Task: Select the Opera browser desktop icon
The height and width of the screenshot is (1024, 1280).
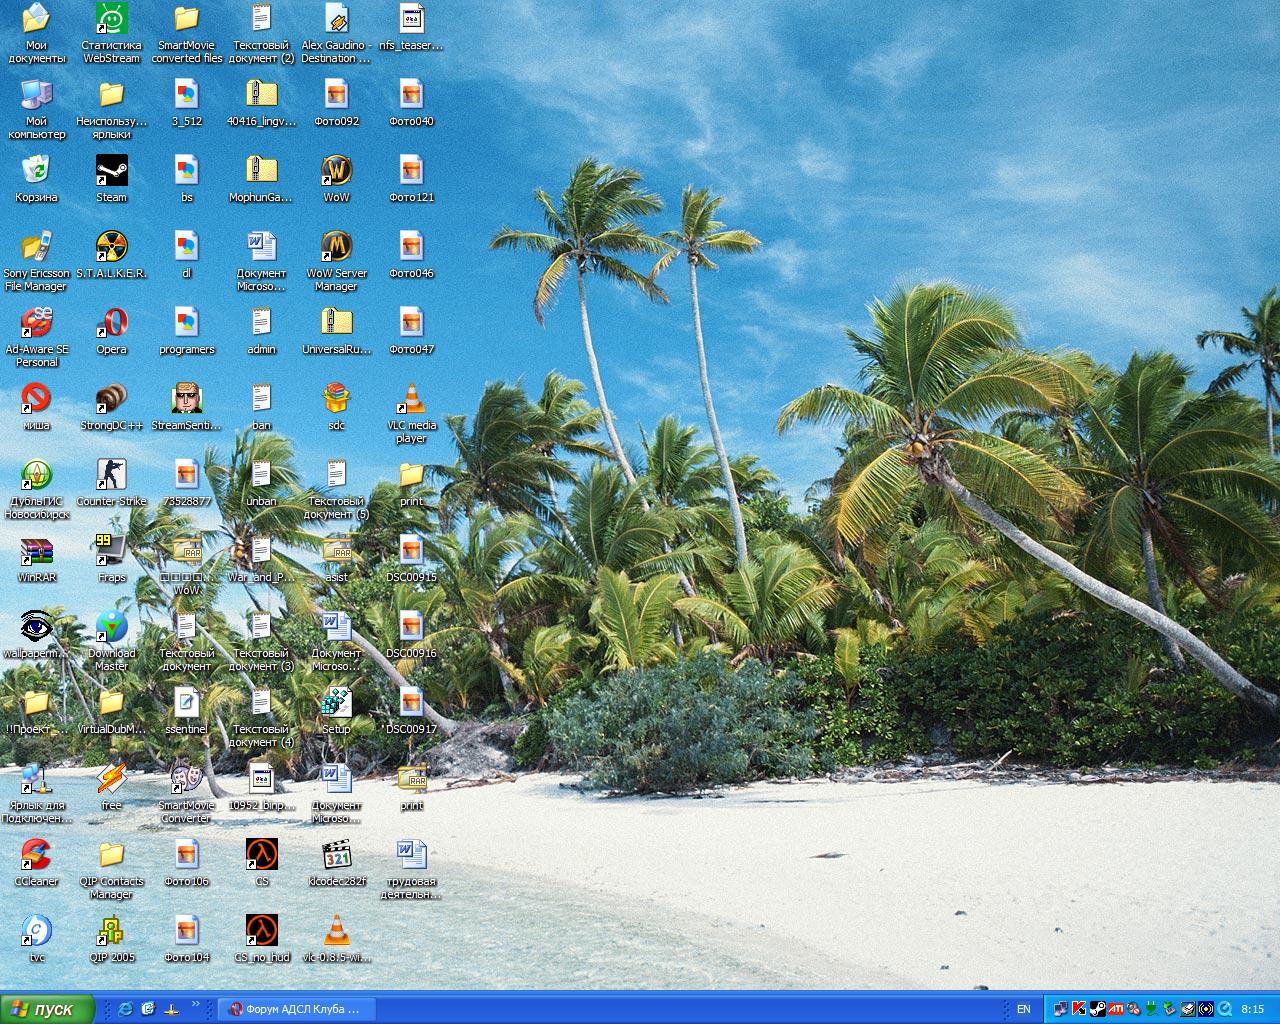Action: (111, 323)
